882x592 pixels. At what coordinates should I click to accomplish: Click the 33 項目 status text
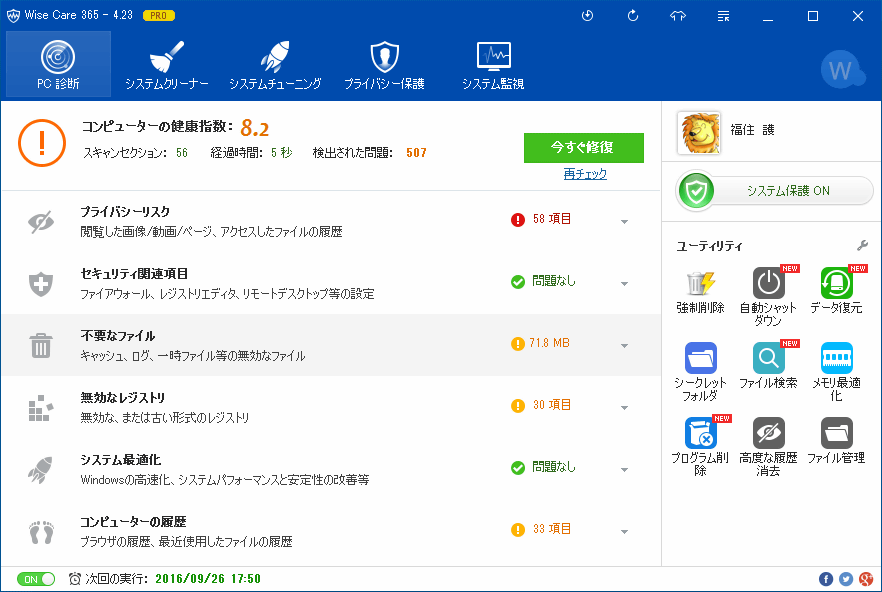pyautogui.click(x=552, y=528)
